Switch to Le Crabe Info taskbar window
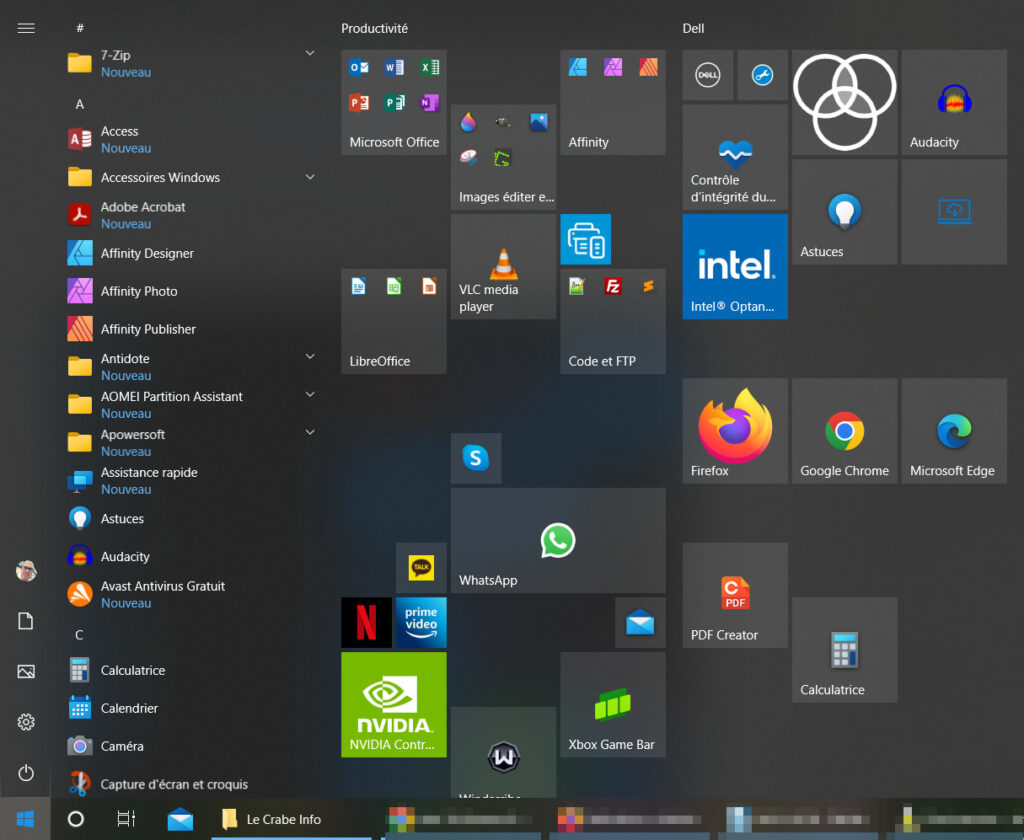The image size is (1024, 840). (x=292, y=818)
